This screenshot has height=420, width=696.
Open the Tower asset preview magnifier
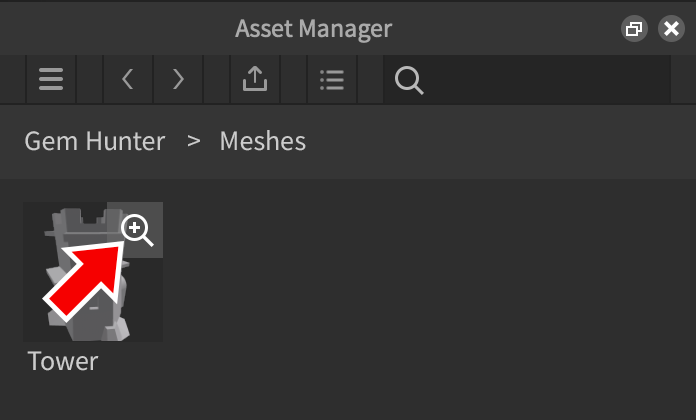click(x=138, y=231)
